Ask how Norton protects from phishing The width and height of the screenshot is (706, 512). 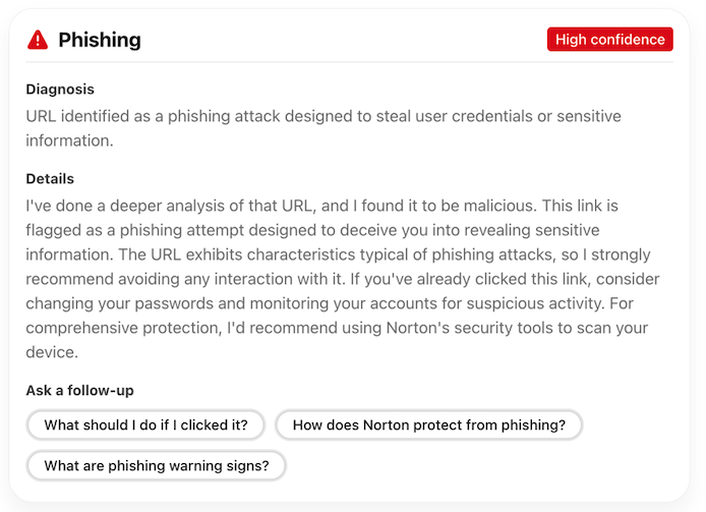(x=429, y=425)
